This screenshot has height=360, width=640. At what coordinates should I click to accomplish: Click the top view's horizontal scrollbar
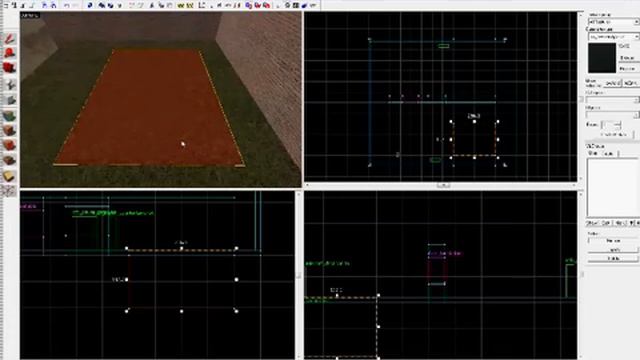[442, 185]
